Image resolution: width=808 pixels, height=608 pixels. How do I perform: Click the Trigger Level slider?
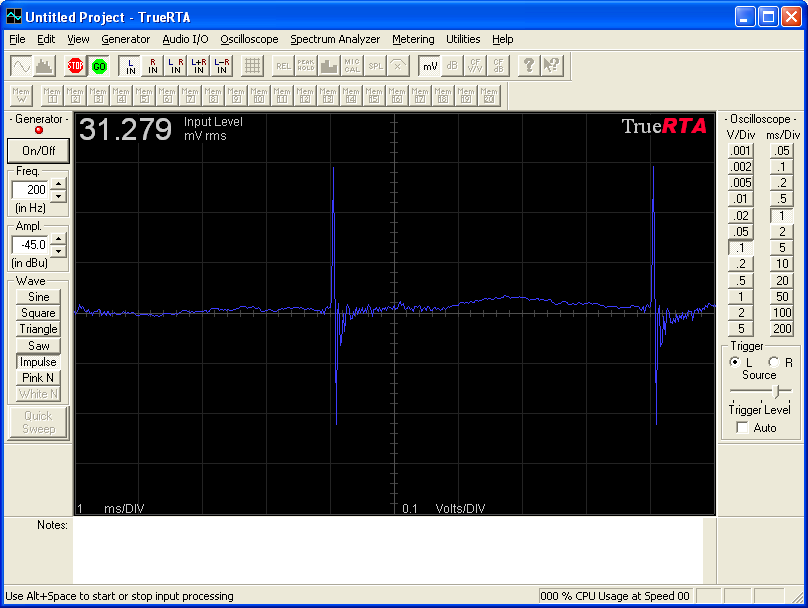(777, 392)
